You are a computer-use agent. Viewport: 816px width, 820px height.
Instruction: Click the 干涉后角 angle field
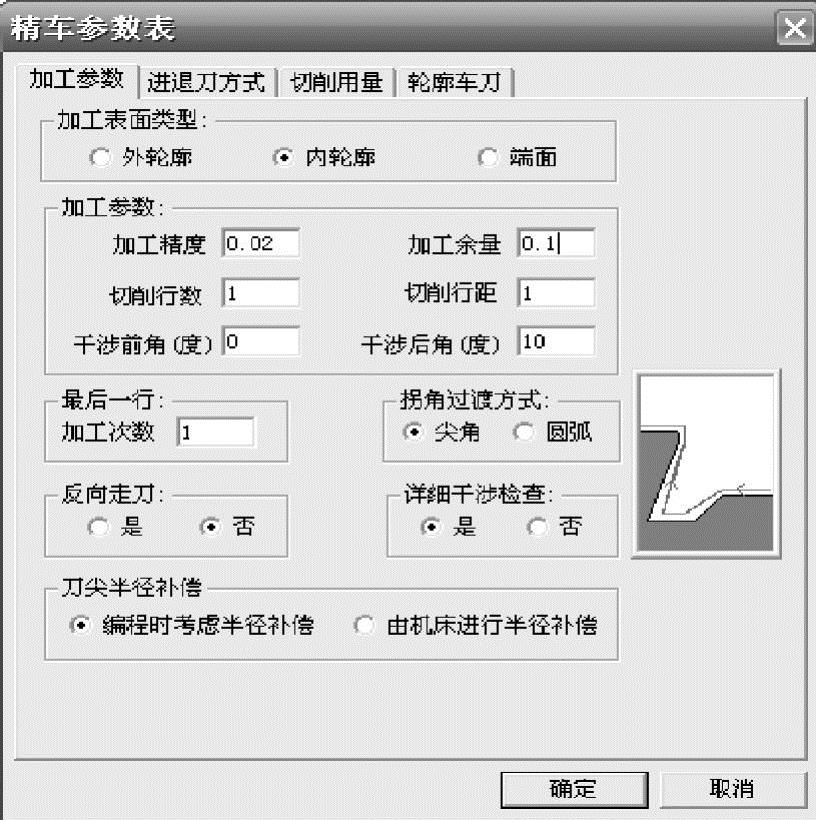coord(556,341)
